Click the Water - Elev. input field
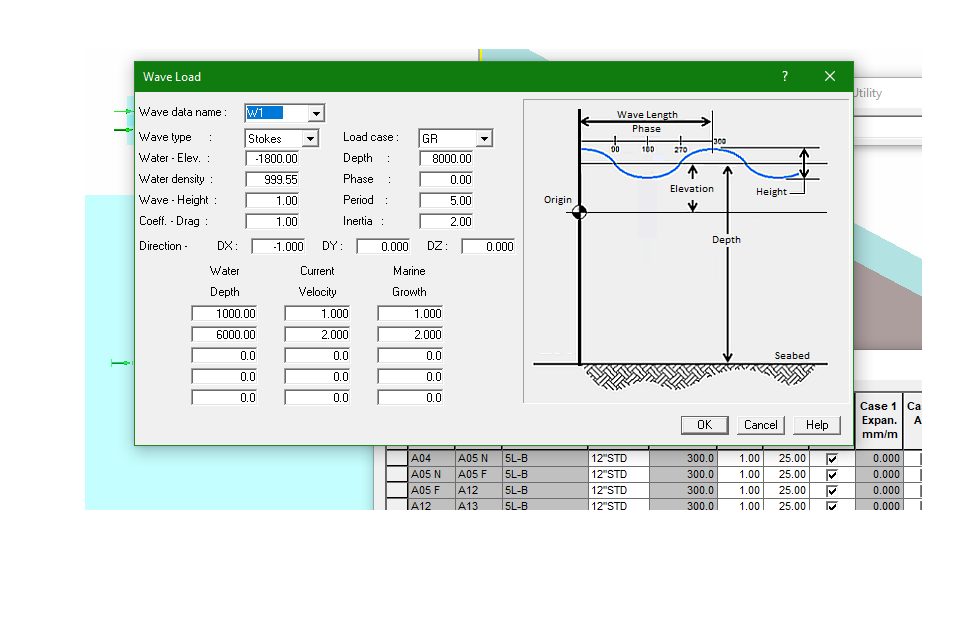This screenshot has height=640, width=978. tap(273, 159)
